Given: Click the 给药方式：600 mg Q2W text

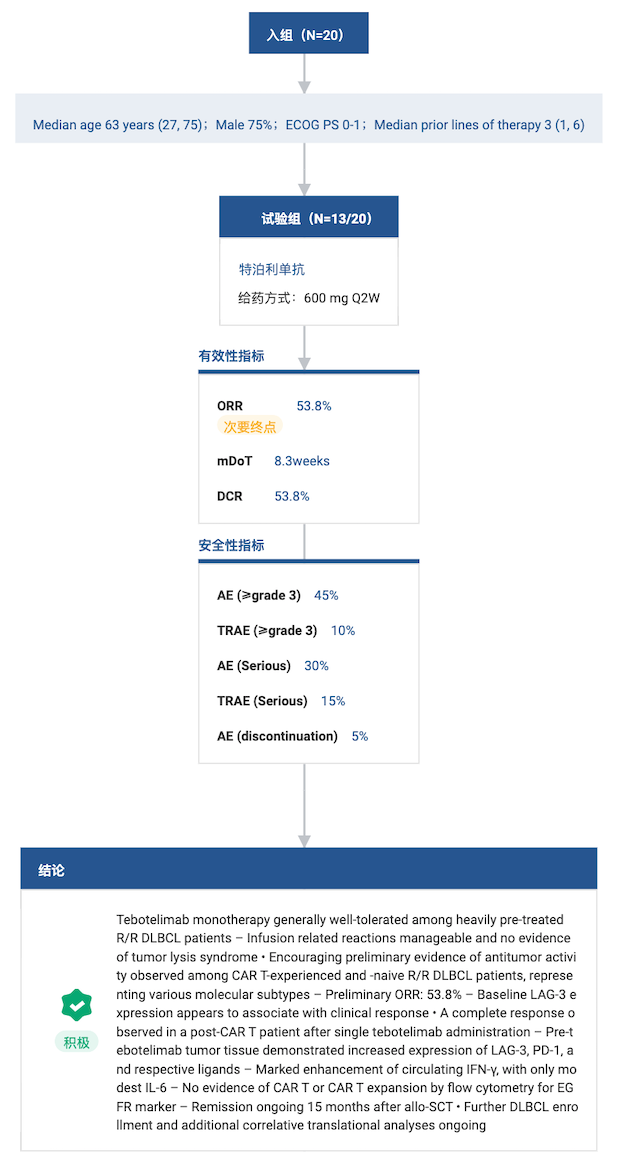Looking at the screenshot, I should click(x=309, y=299).
